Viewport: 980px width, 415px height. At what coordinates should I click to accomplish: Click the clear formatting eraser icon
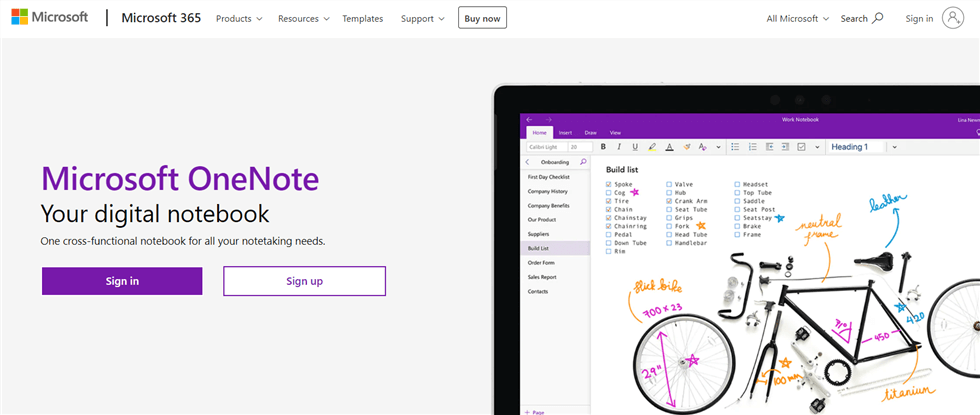[x=686, y=147]
